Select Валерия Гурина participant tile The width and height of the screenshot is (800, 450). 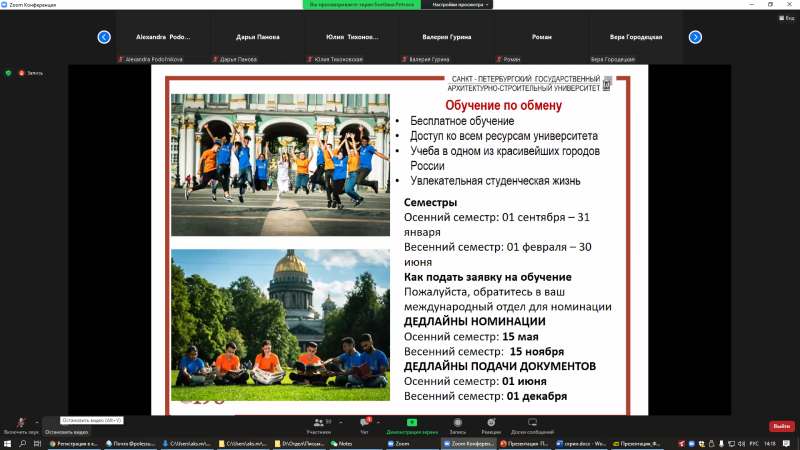click(x=446, y=37)
